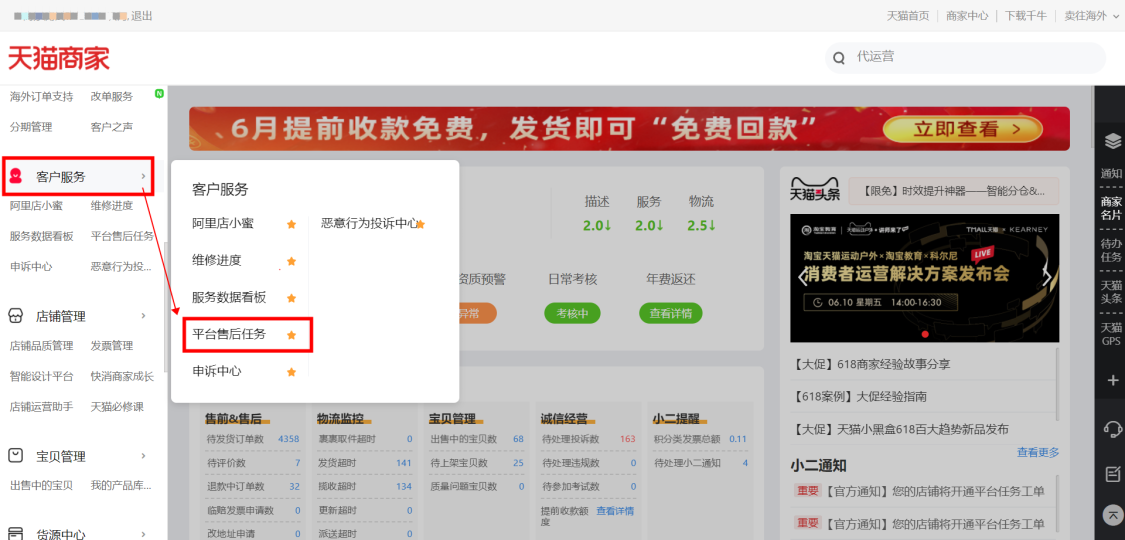Screen dimensions: 1125x540
Task: Click the green 考核中 button
Action: pyautogui.click(x=573, y=313)
